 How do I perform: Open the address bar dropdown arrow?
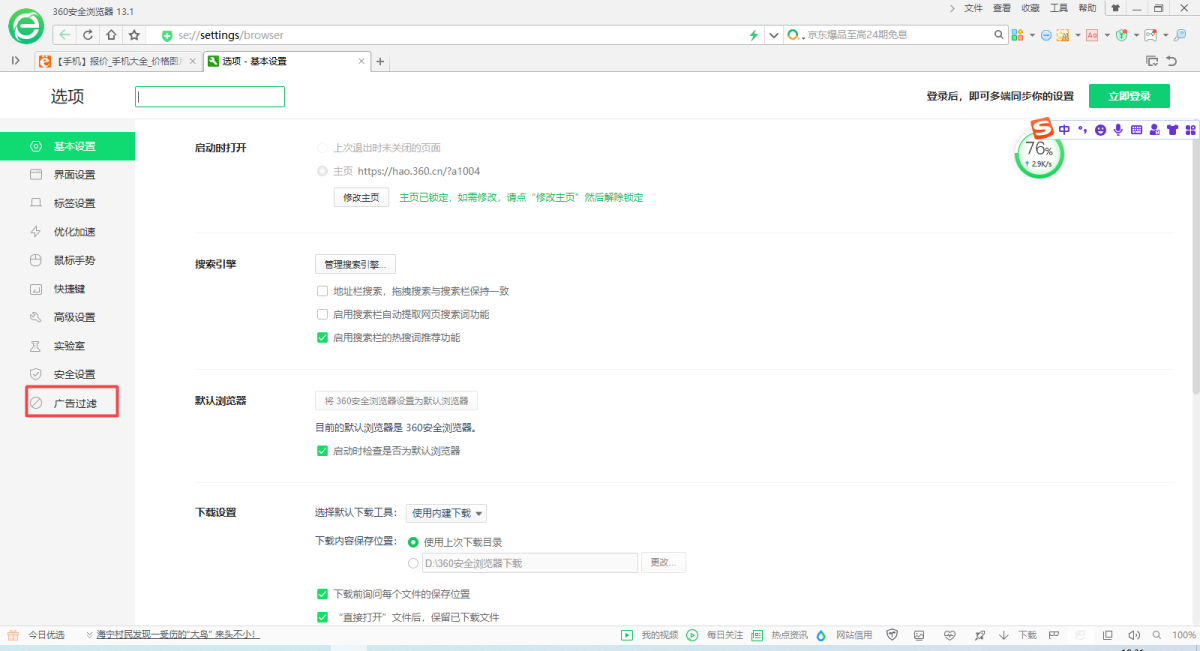(773, 35)
